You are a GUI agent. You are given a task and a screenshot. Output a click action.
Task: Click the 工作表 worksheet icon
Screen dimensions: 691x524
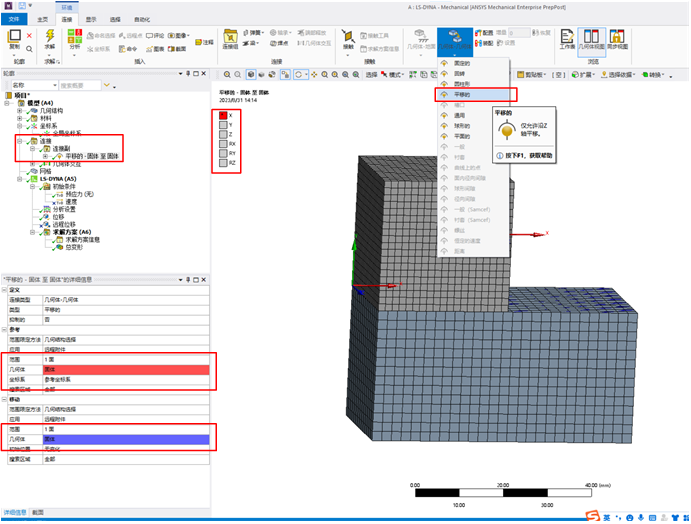click(567, 36)
